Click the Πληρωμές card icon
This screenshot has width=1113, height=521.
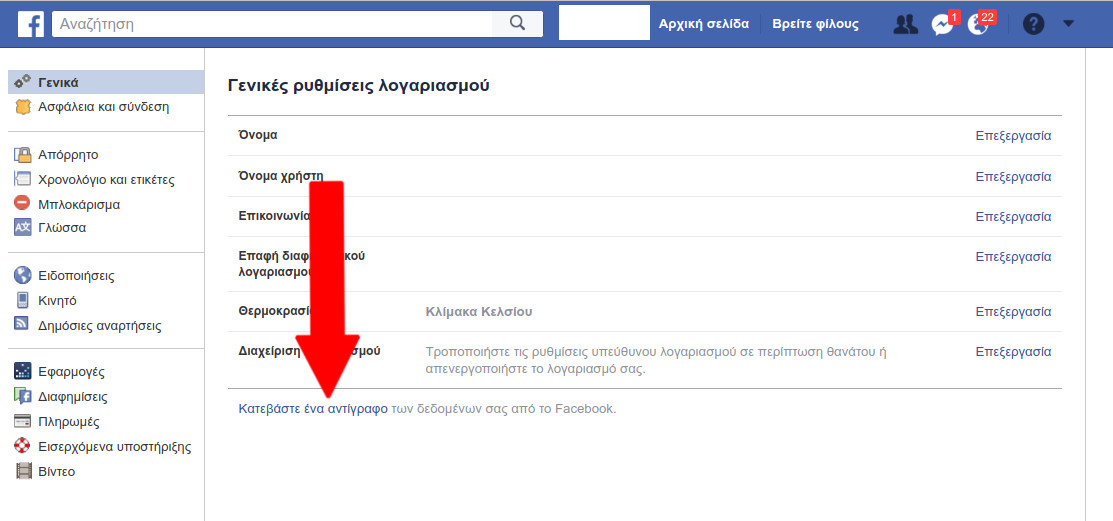(x=22, y=422)
